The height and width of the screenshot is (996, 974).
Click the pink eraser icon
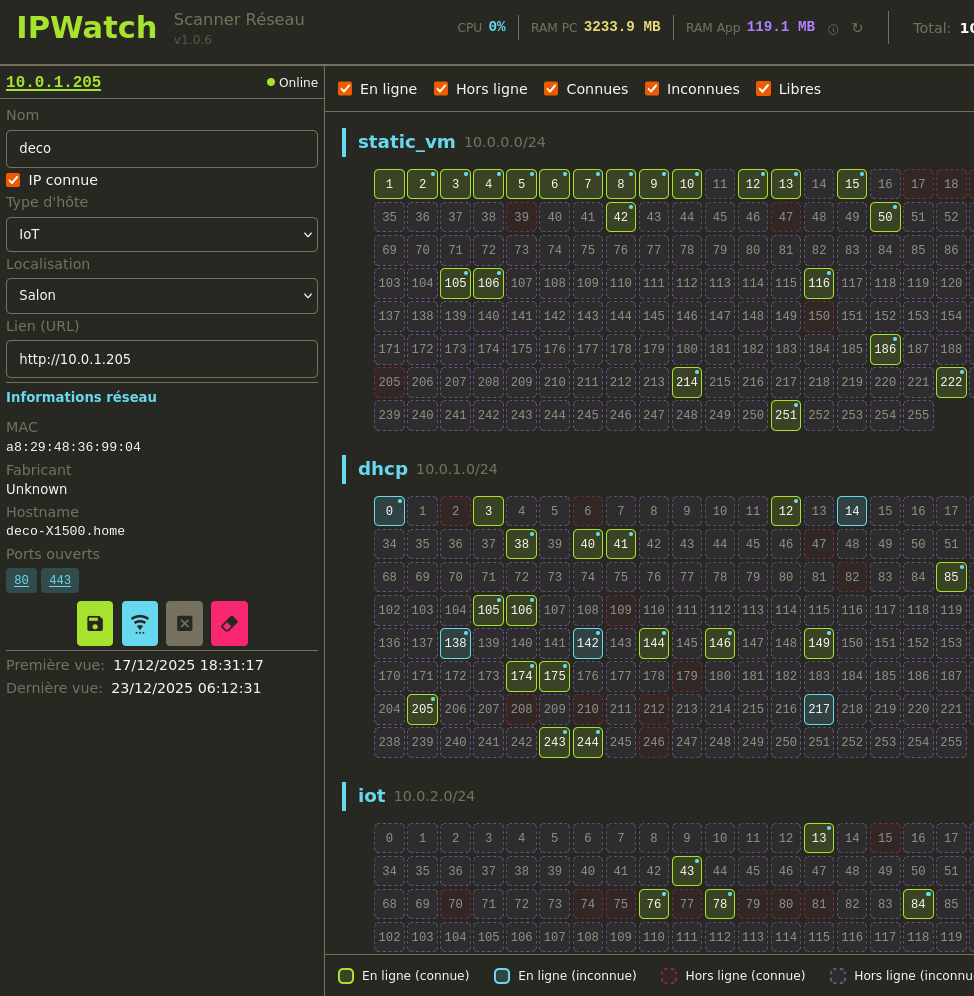pyautogui.click(x=229, y=623)
